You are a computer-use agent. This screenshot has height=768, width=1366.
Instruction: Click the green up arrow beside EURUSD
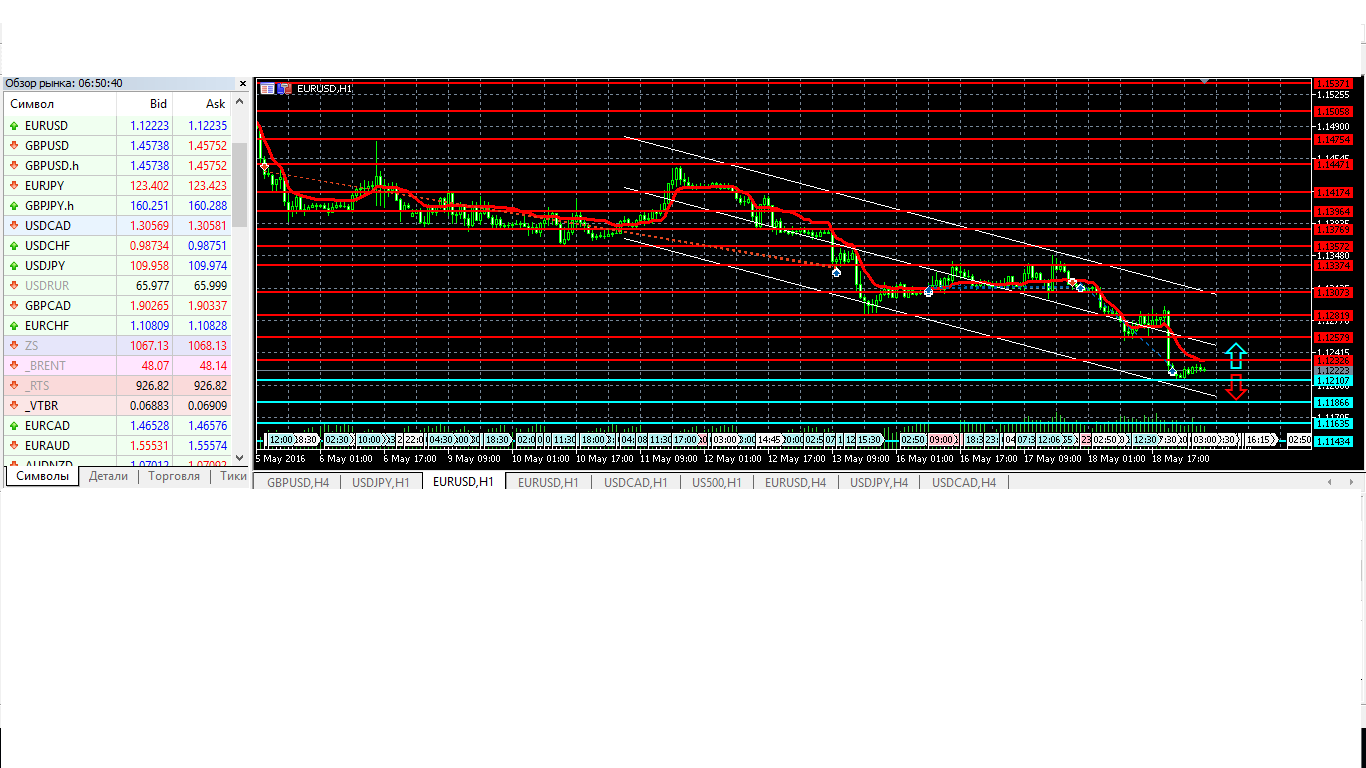coord(14,126)
